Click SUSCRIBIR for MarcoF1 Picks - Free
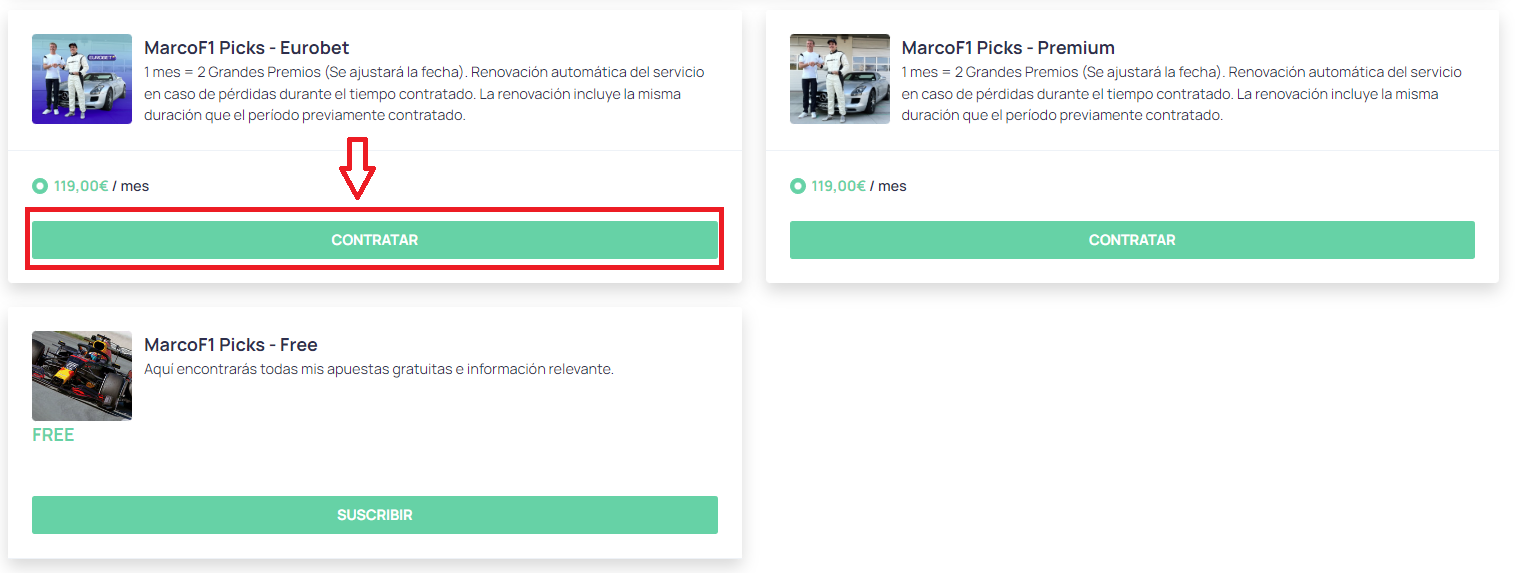The height and width of the screenshot is (573, 1515). point(375,515)
